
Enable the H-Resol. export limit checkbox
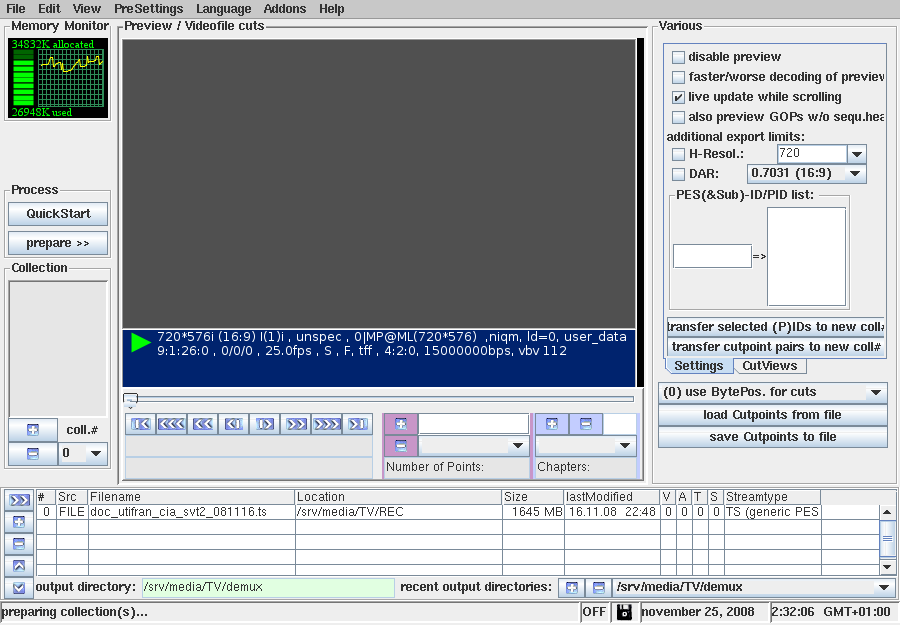click(x=678, y=154)
